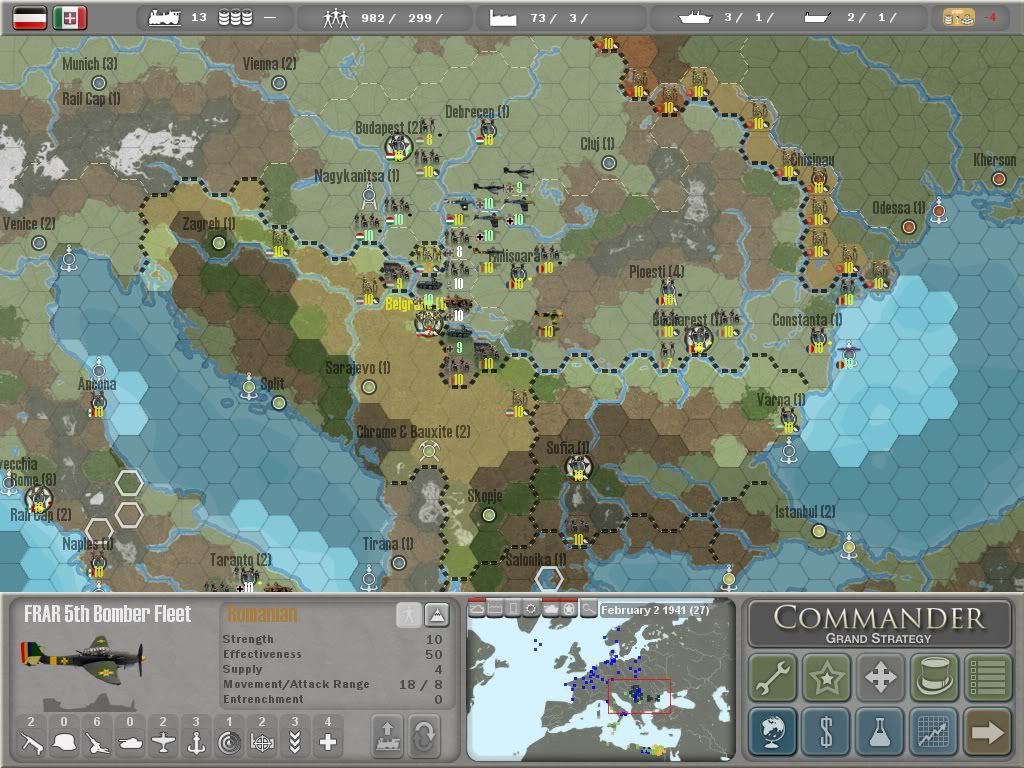This screenshot has width=1024, height=768.
Task: Select the Ploesti (4) oil field label
Action: coord(656,271)
